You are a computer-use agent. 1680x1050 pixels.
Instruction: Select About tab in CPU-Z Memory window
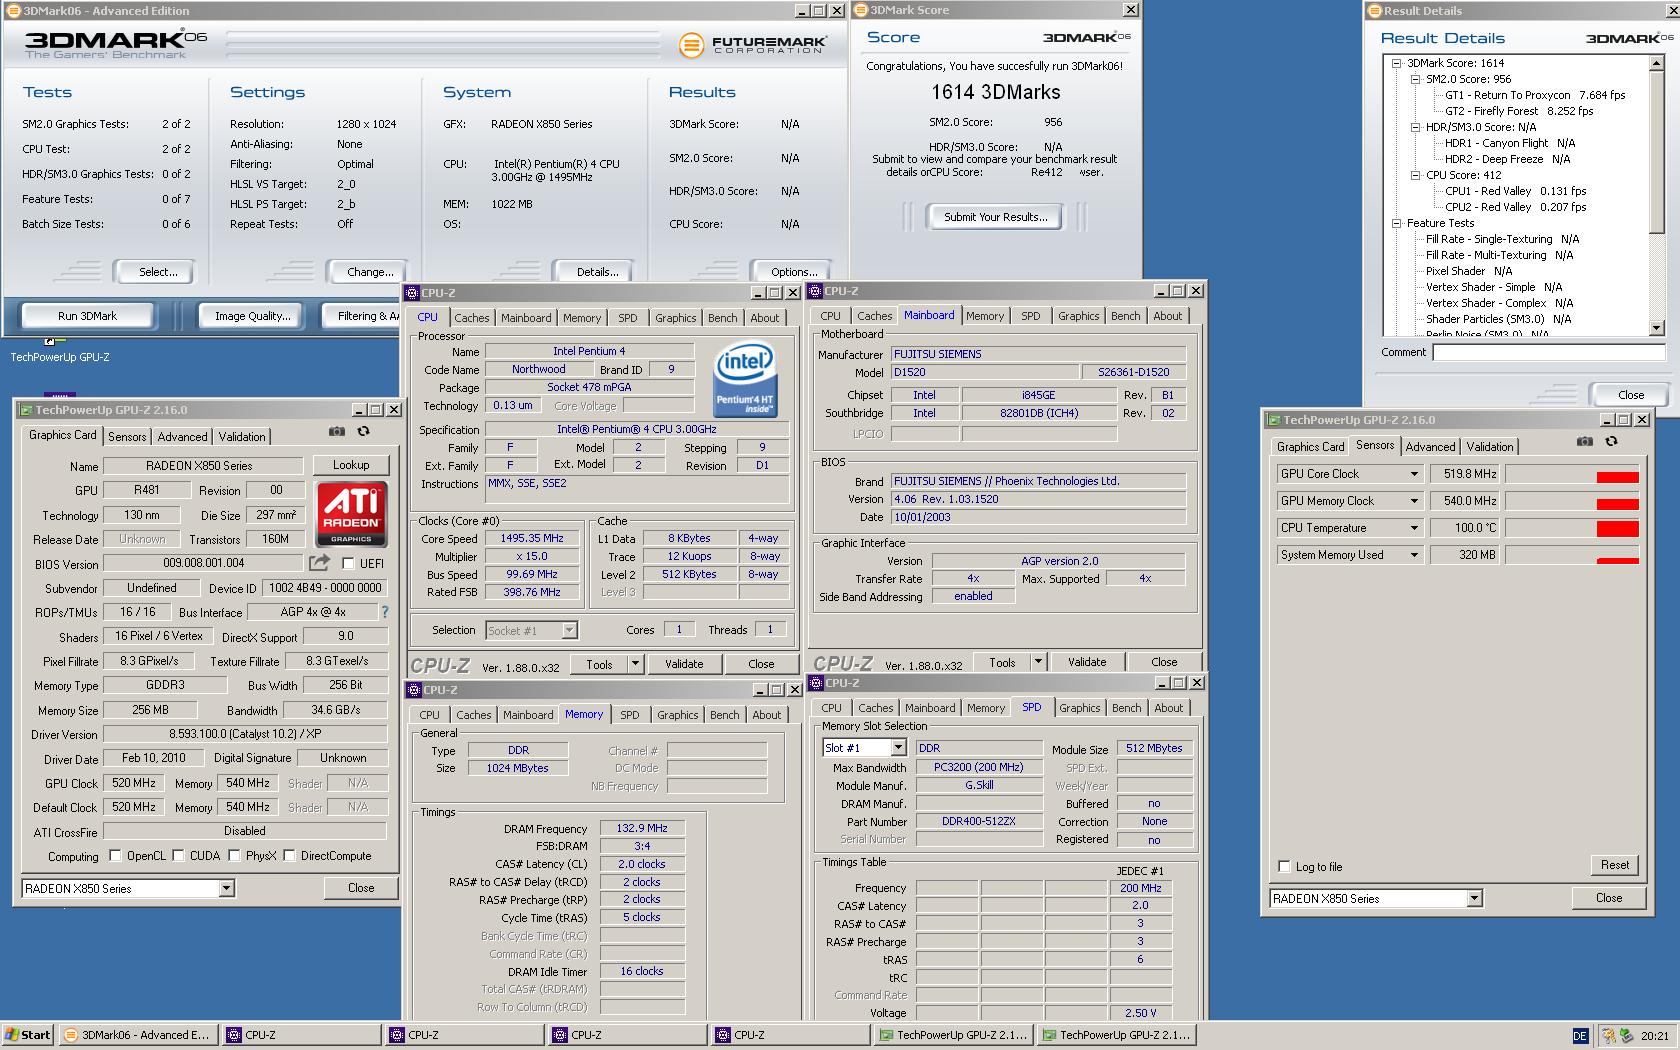click(767, 715)
